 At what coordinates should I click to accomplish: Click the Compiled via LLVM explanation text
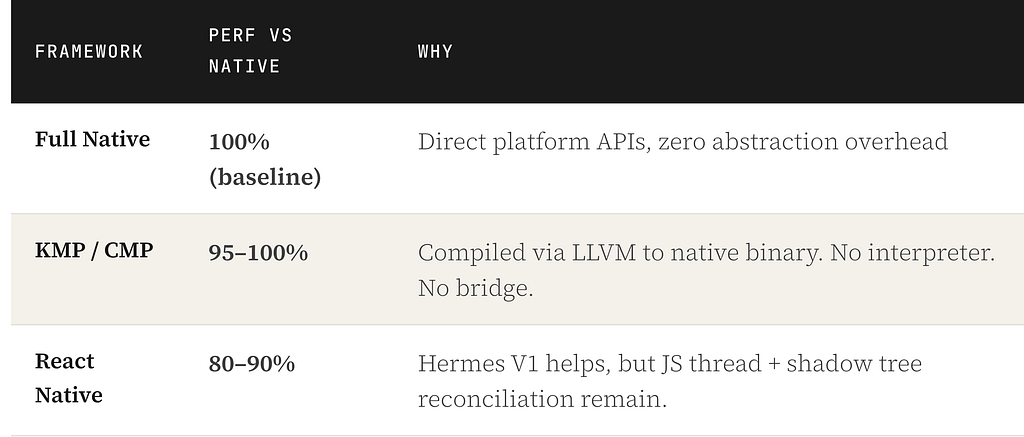pyautogui.click(x=706, y=270)
